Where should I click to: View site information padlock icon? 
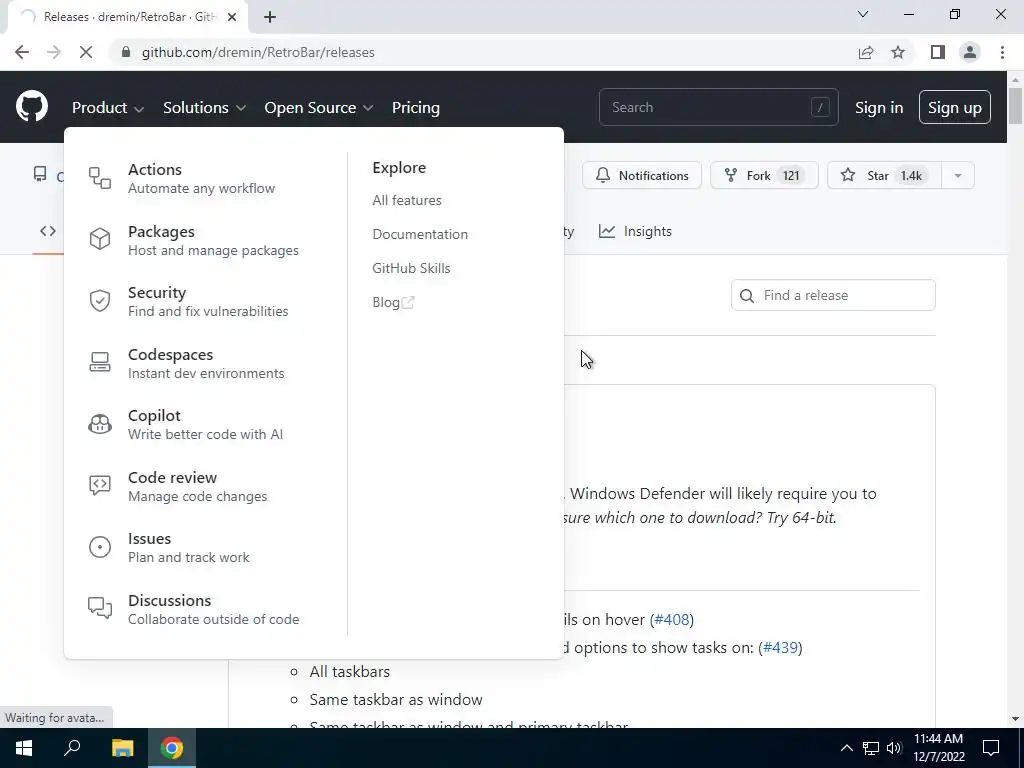[126, 52]
